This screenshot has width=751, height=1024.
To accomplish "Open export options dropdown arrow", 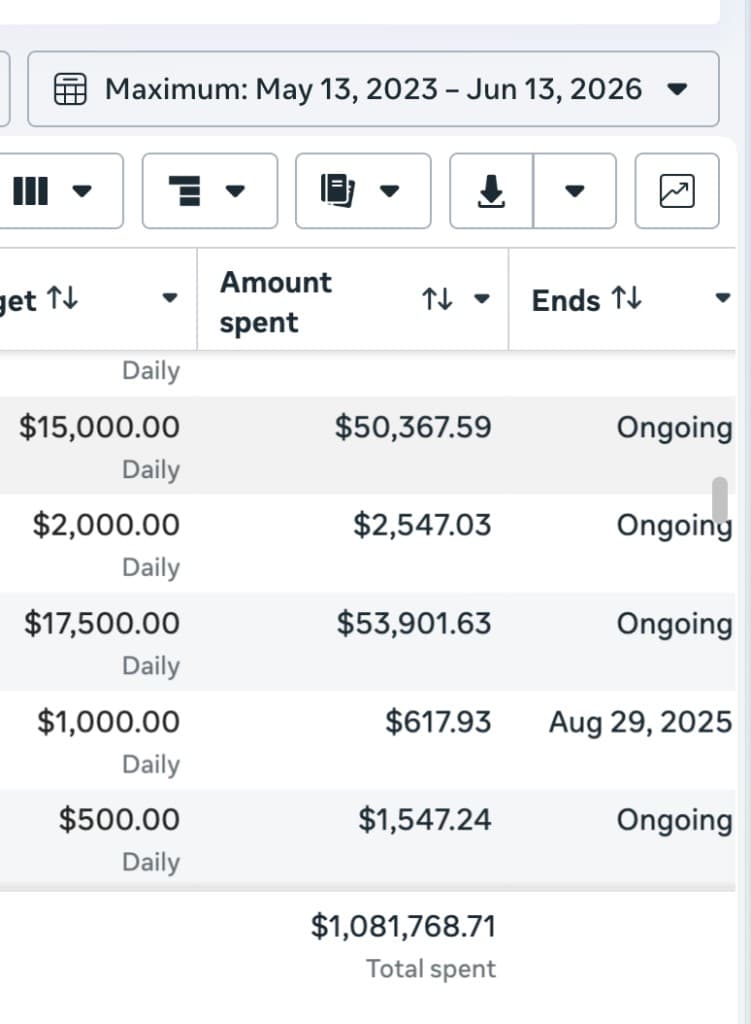I will click(574, 191).
